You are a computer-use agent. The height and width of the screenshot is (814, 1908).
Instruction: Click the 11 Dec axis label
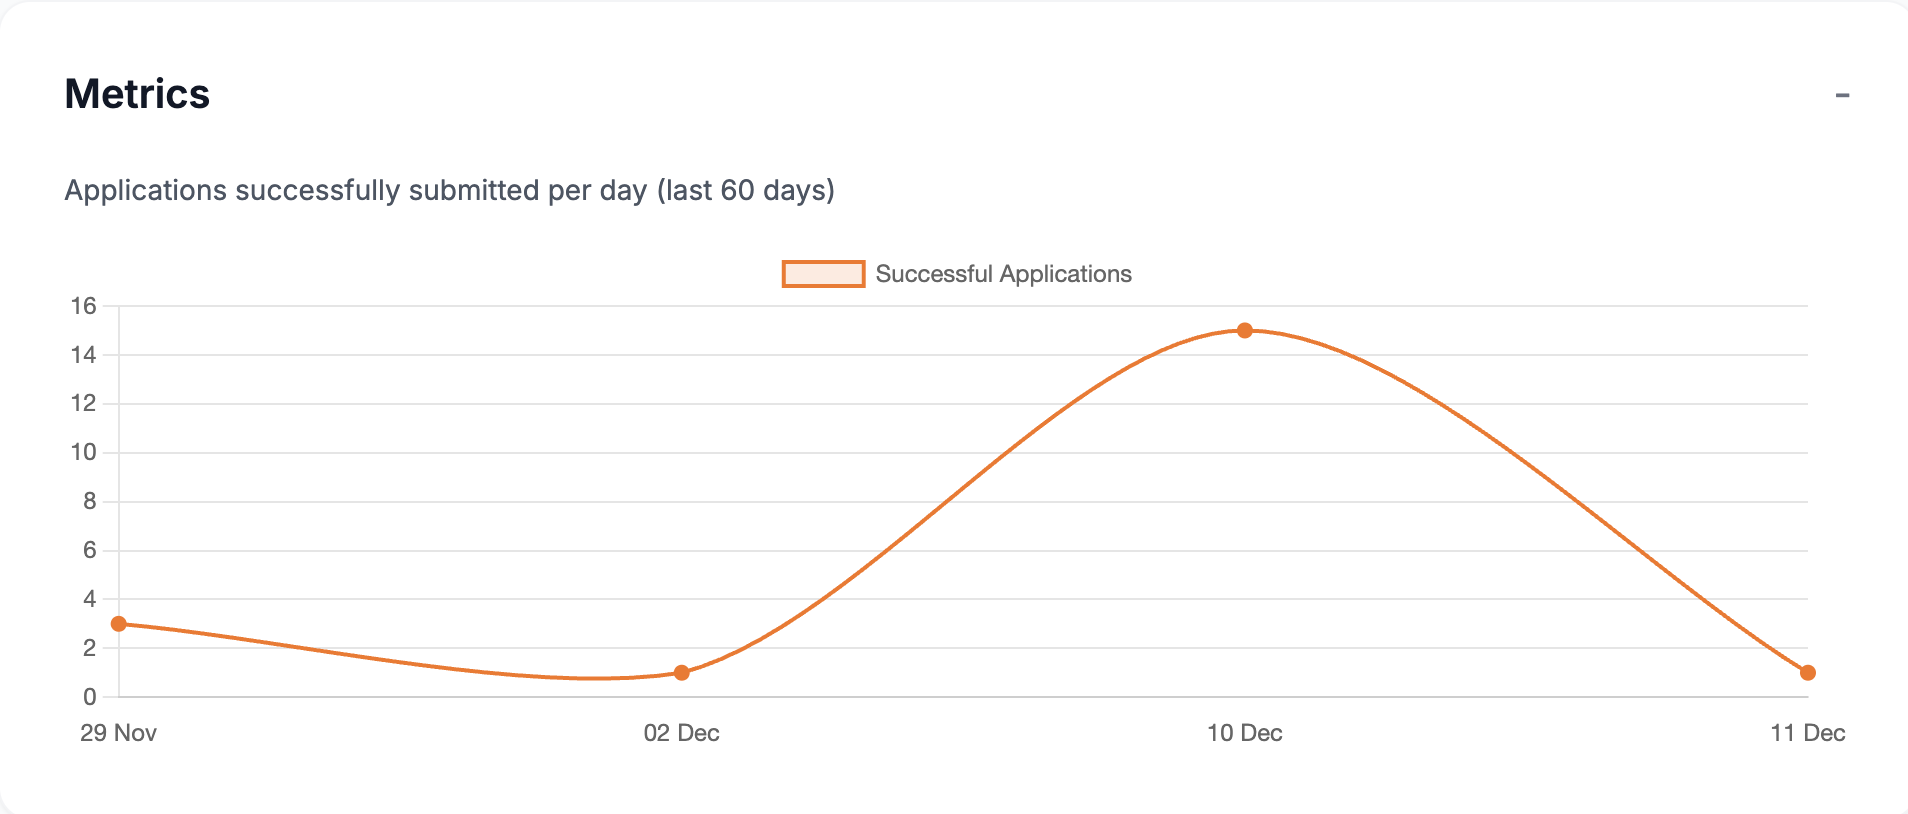click(1808, 733)
